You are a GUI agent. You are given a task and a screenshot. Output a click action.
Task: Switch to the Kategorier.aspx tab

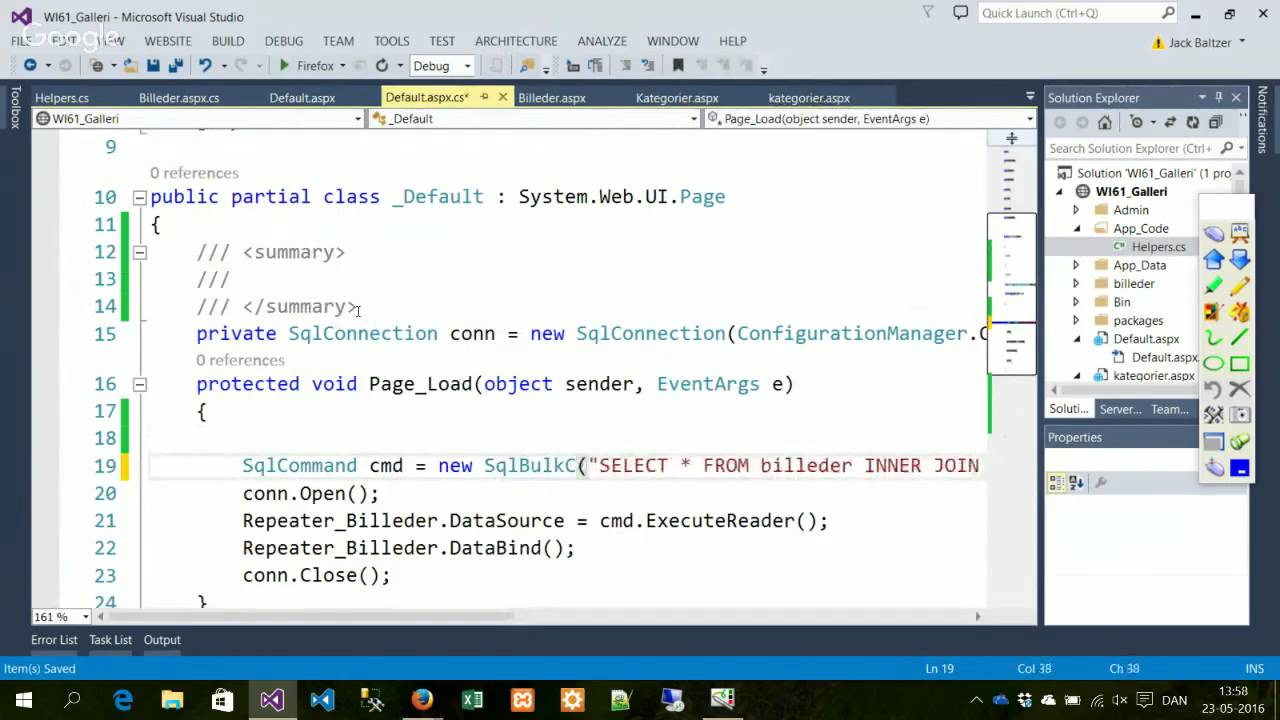point(677,98)
